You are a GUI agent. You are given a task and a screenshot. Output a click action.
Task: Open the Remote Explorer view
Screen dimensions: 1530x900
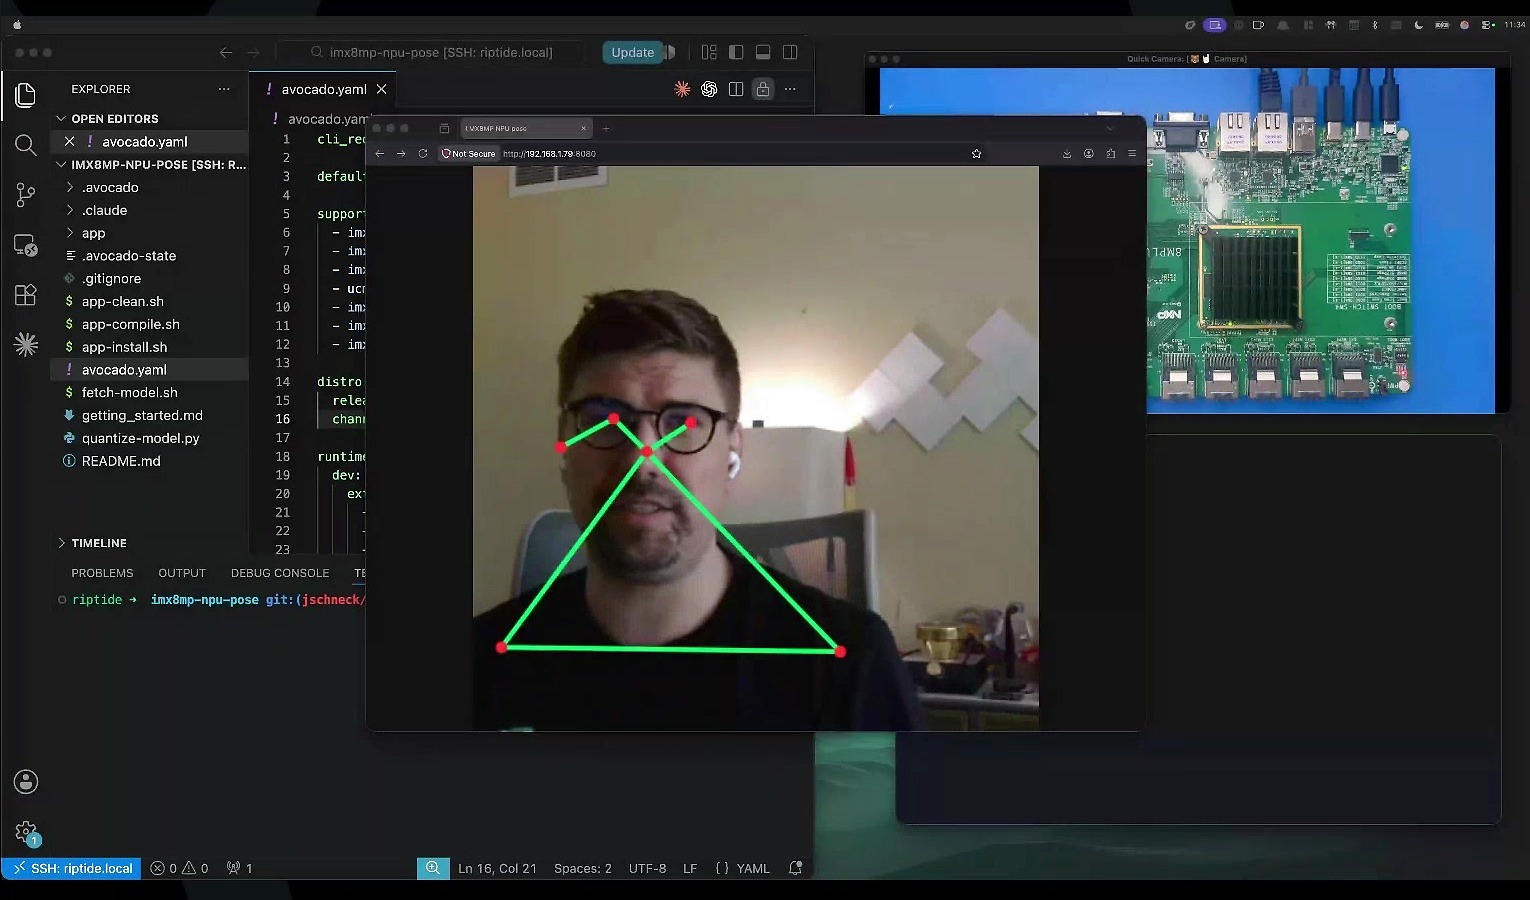26,245
